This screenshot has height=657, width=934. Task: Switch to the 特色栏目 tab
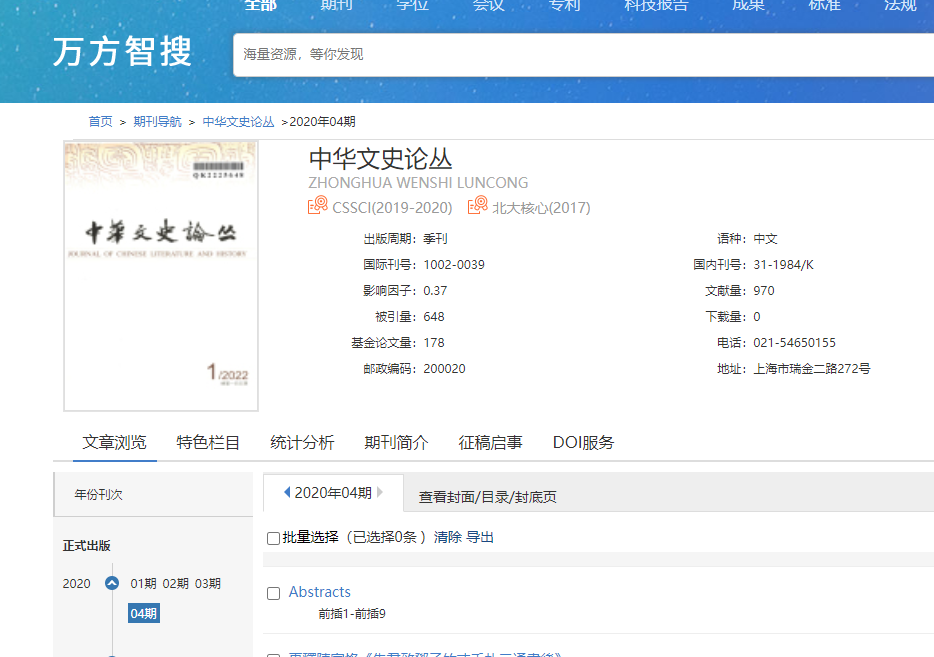coord(208,442)
